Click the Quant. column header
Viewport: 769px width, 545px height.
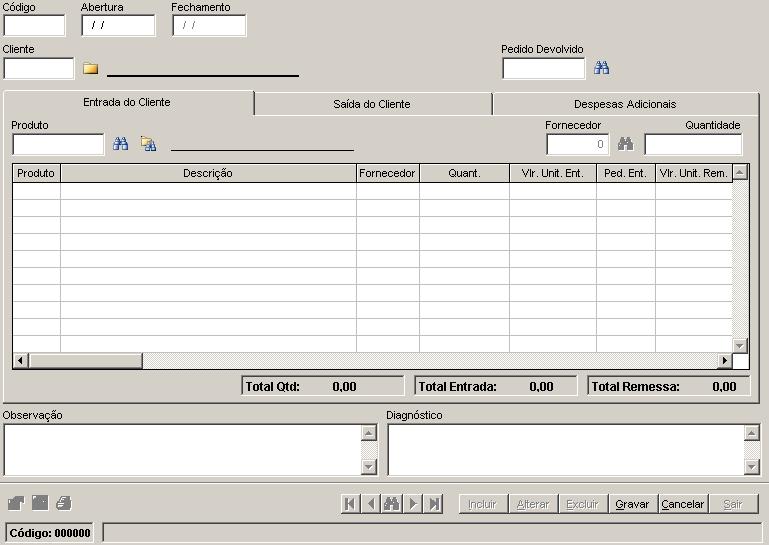(464, 173)
